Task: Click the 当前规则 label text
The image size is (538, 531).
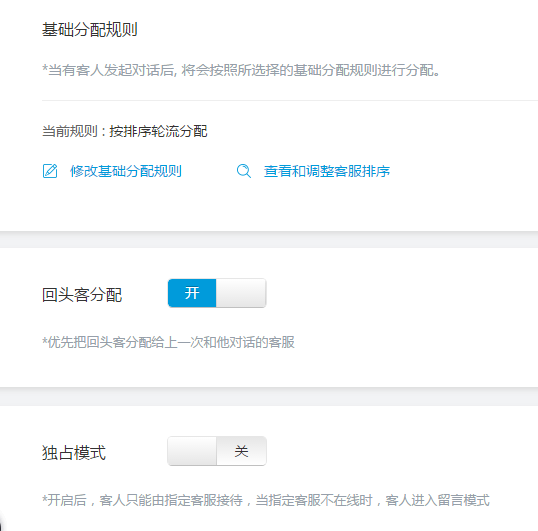Action: 70,131
